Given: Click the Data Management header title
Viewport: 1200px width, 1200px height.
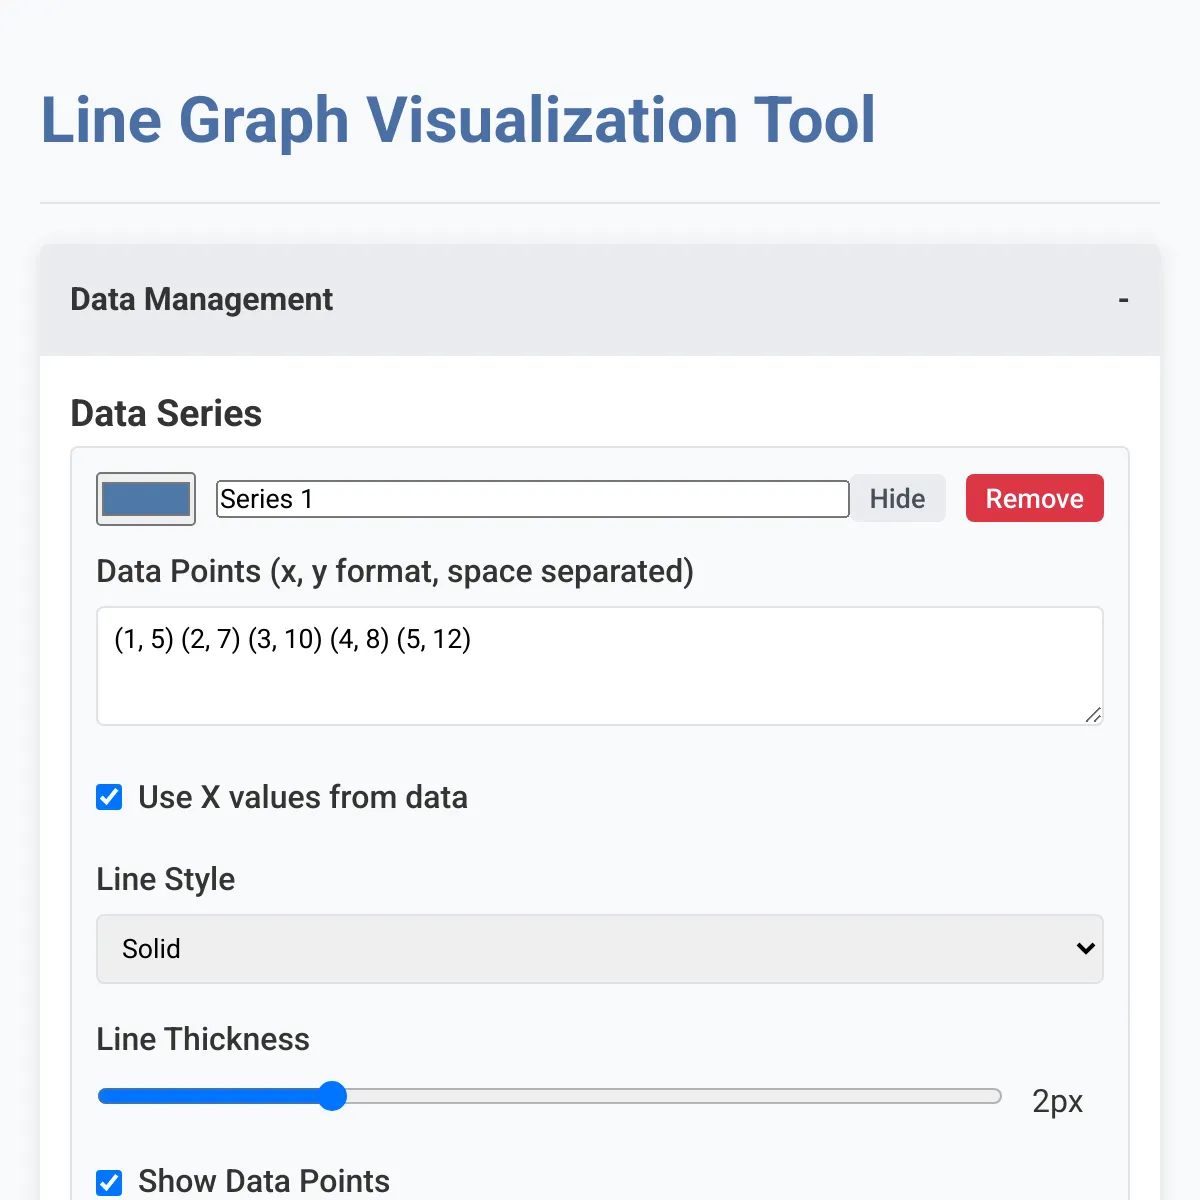Looking at the screenshot, I should click(x=201, y=299).
